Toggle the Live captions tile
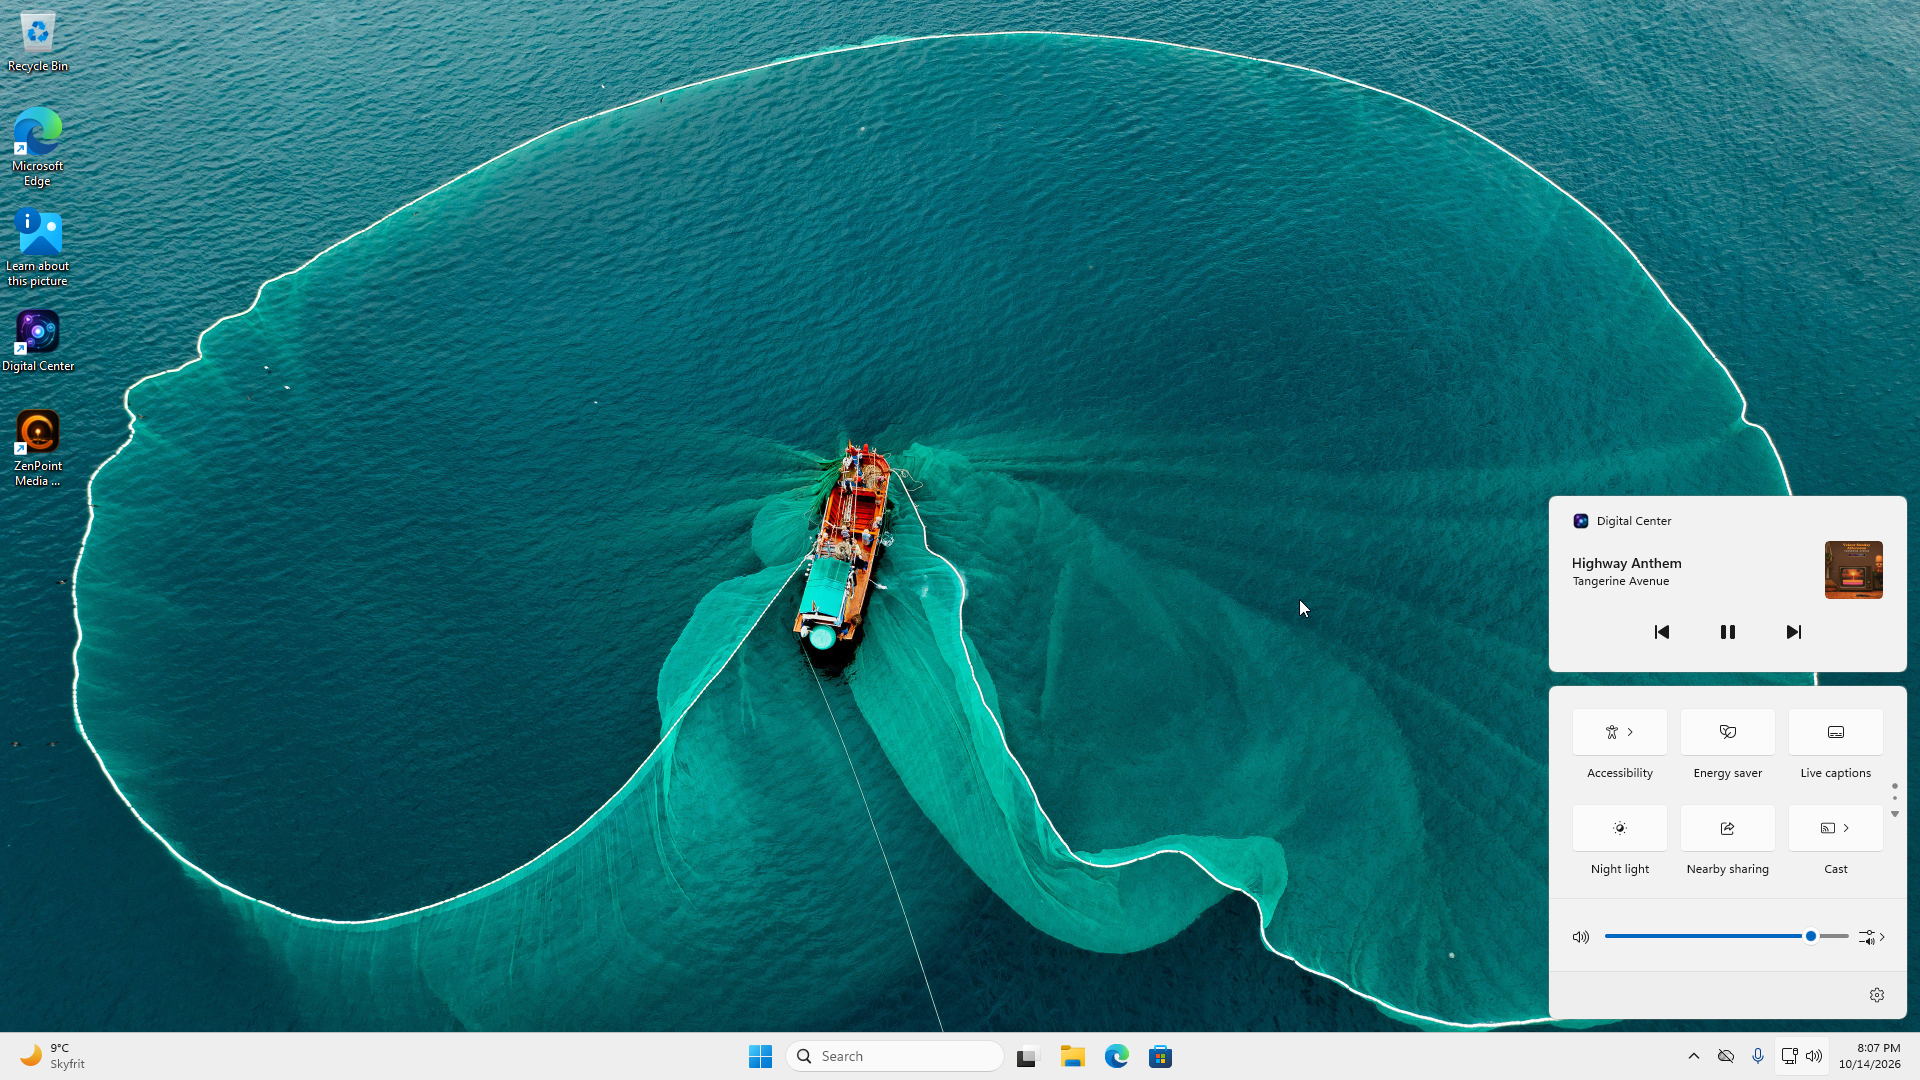 pyautogui.click(x=1836, y=732)
